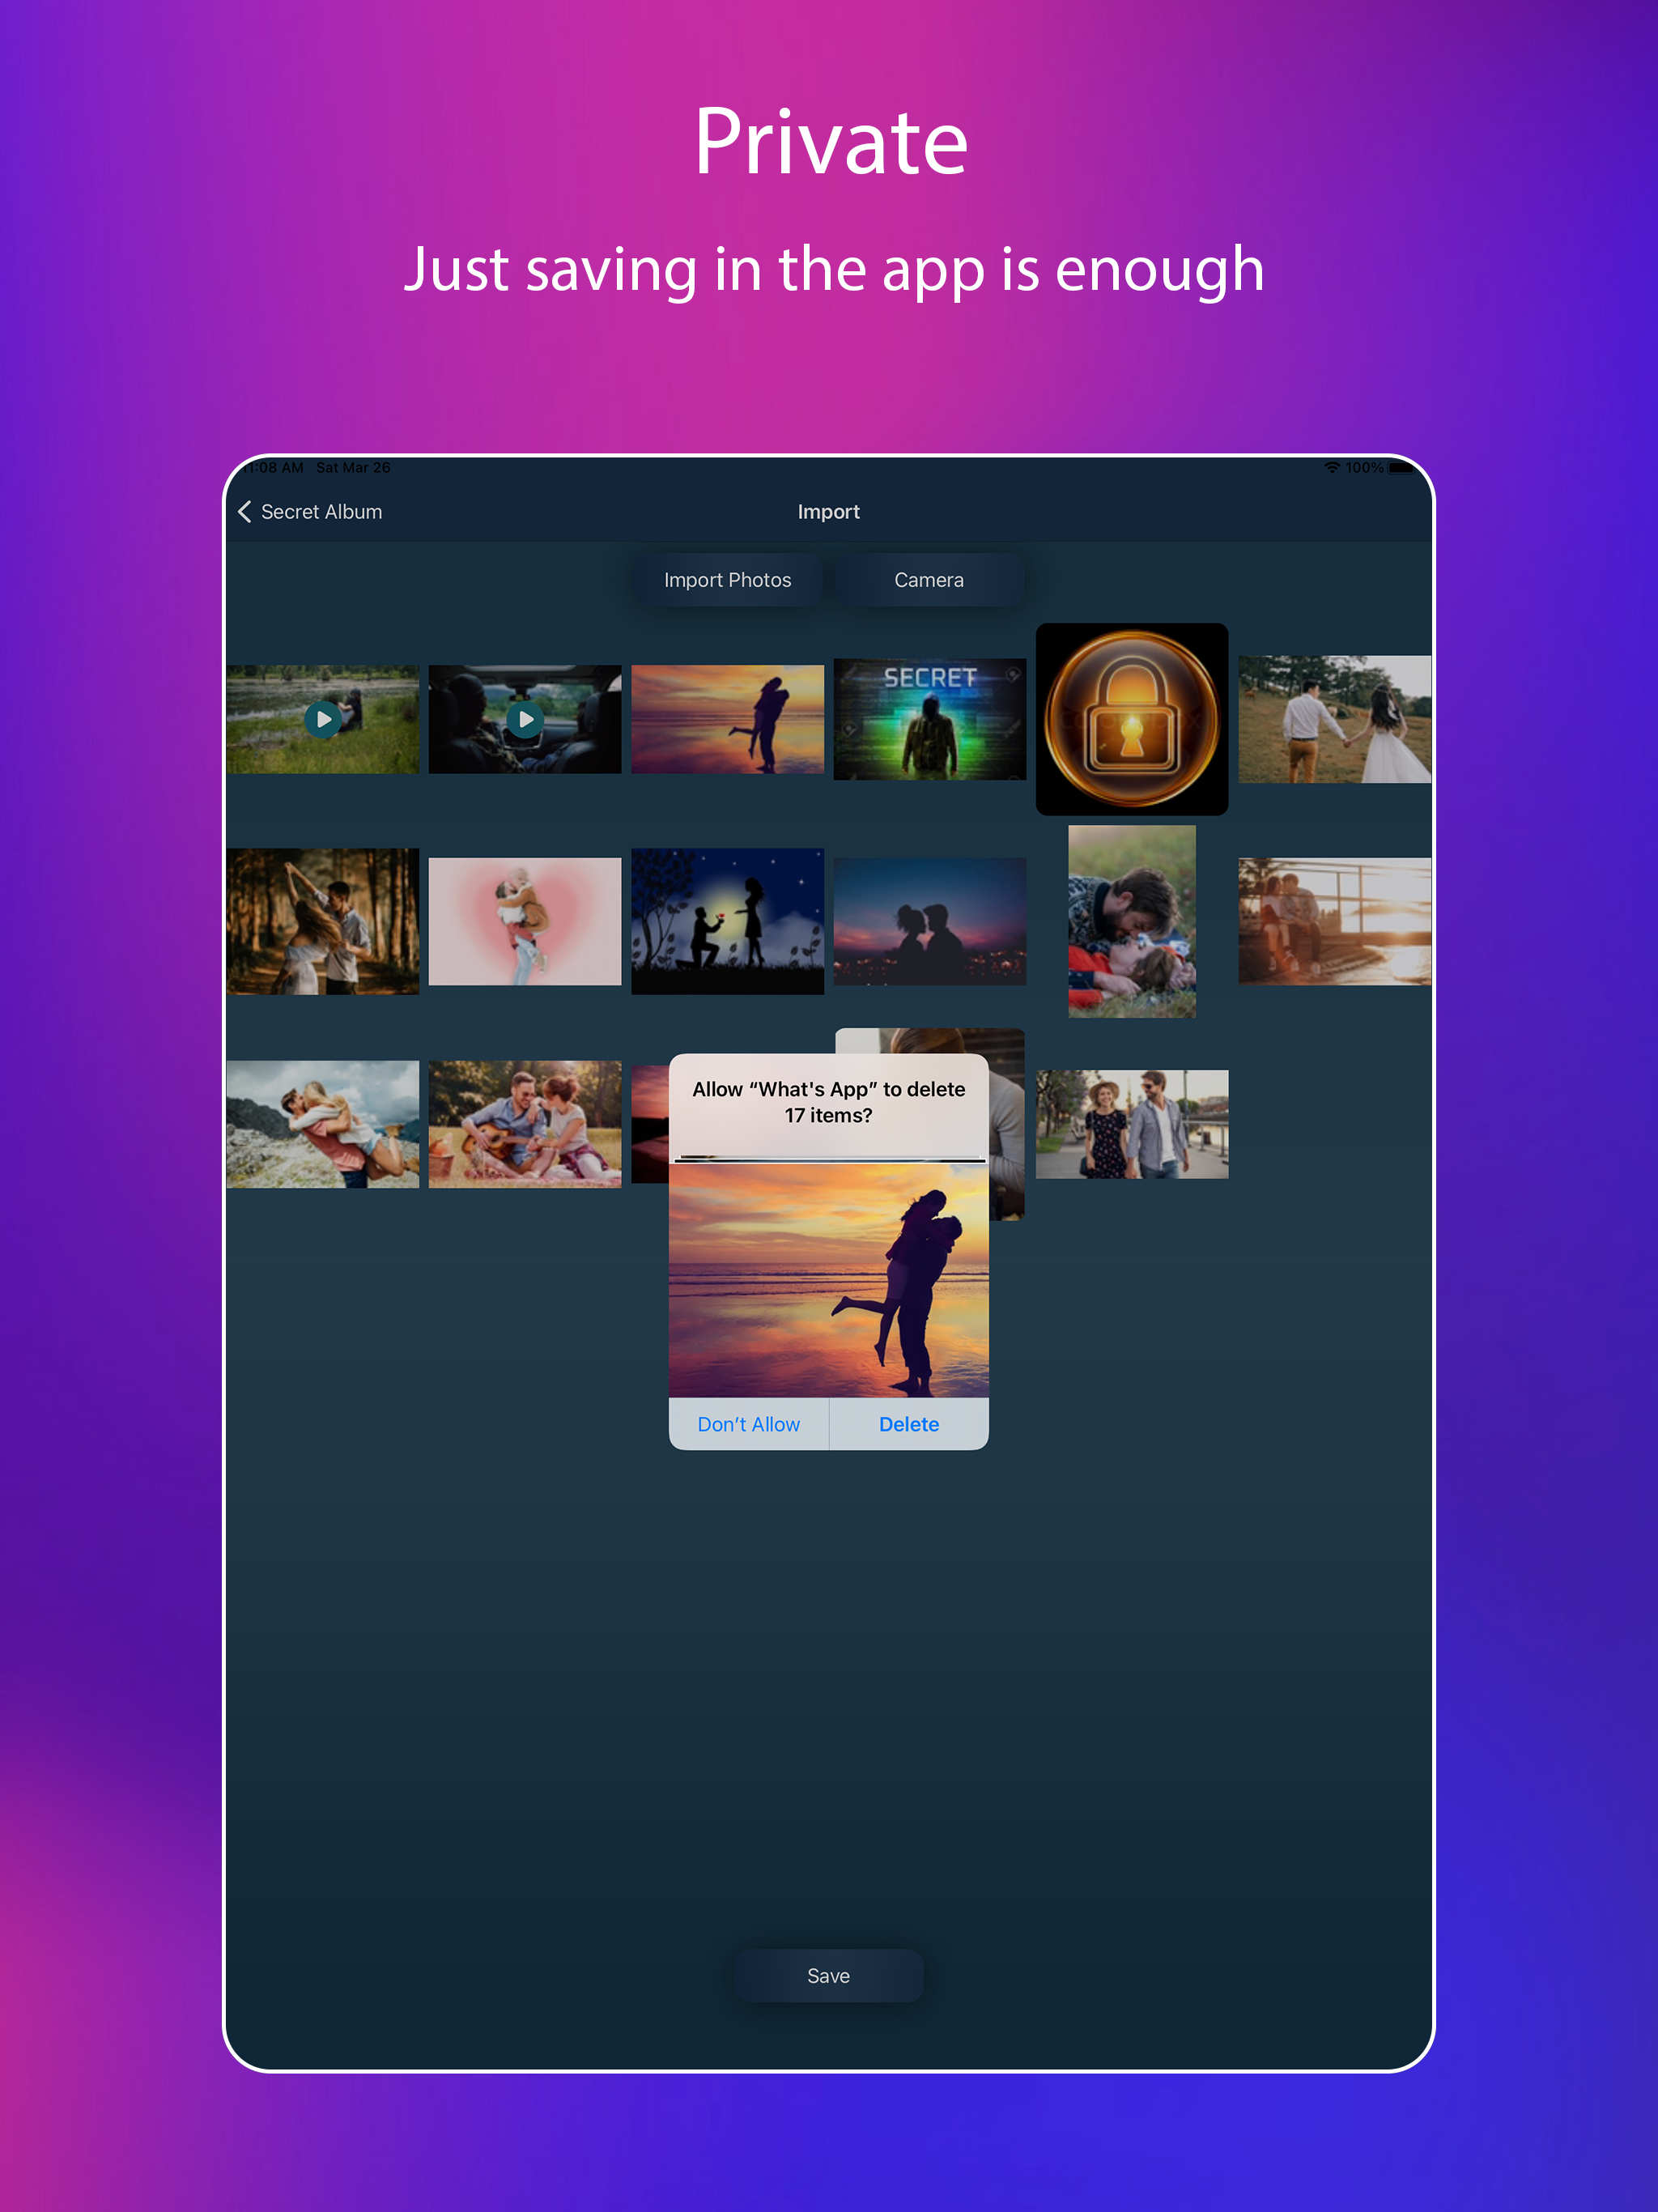Select the moonlit proposal silhouette thumbnail
Viewport: 1658px width, 2212px height.
coord(727,921)
